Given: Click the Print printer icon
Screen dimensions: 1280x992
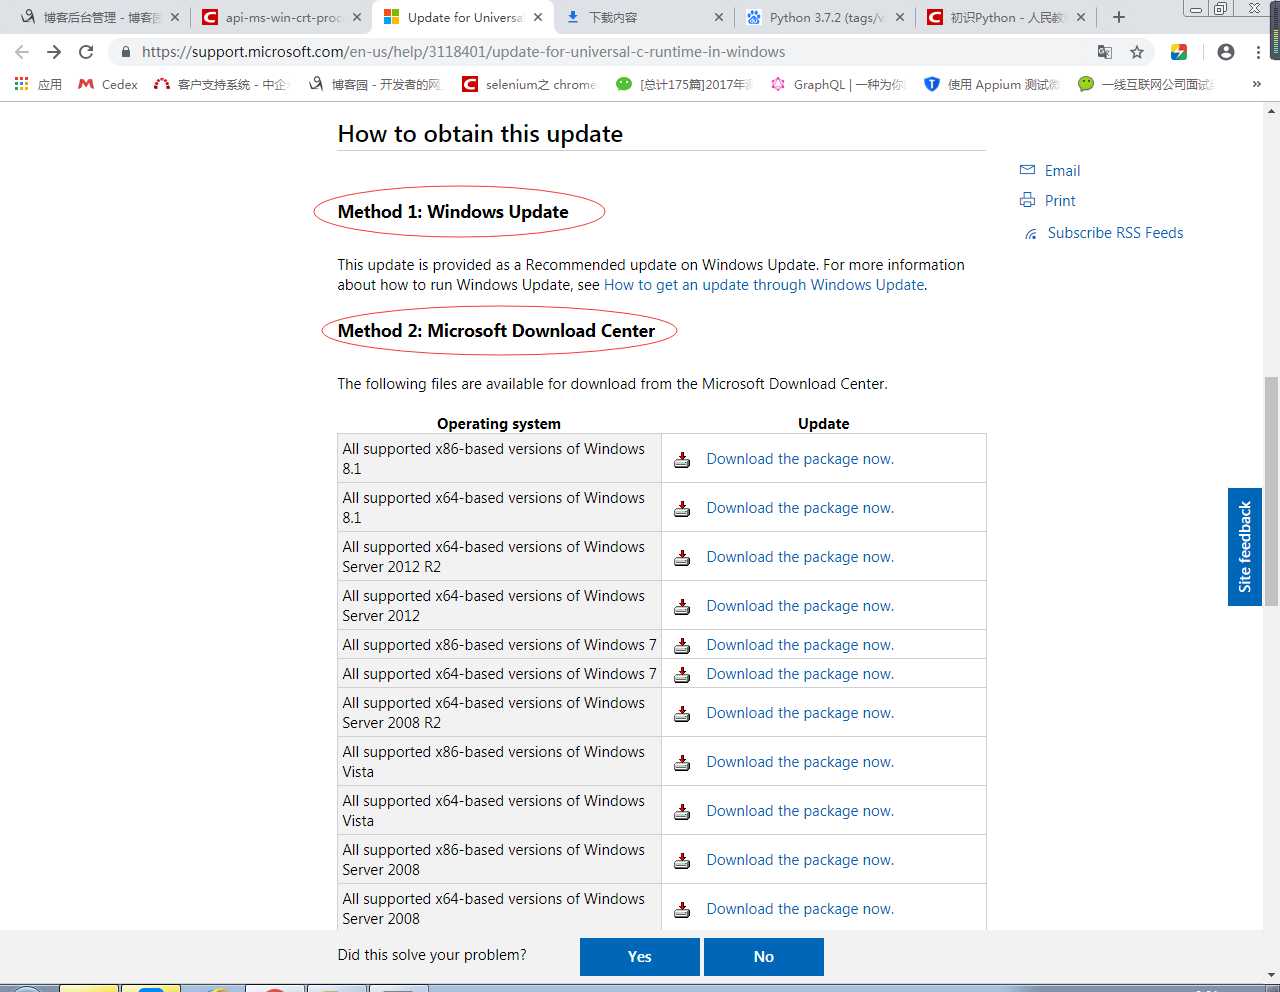Looking at the screenshot, I should [1027, 200].
